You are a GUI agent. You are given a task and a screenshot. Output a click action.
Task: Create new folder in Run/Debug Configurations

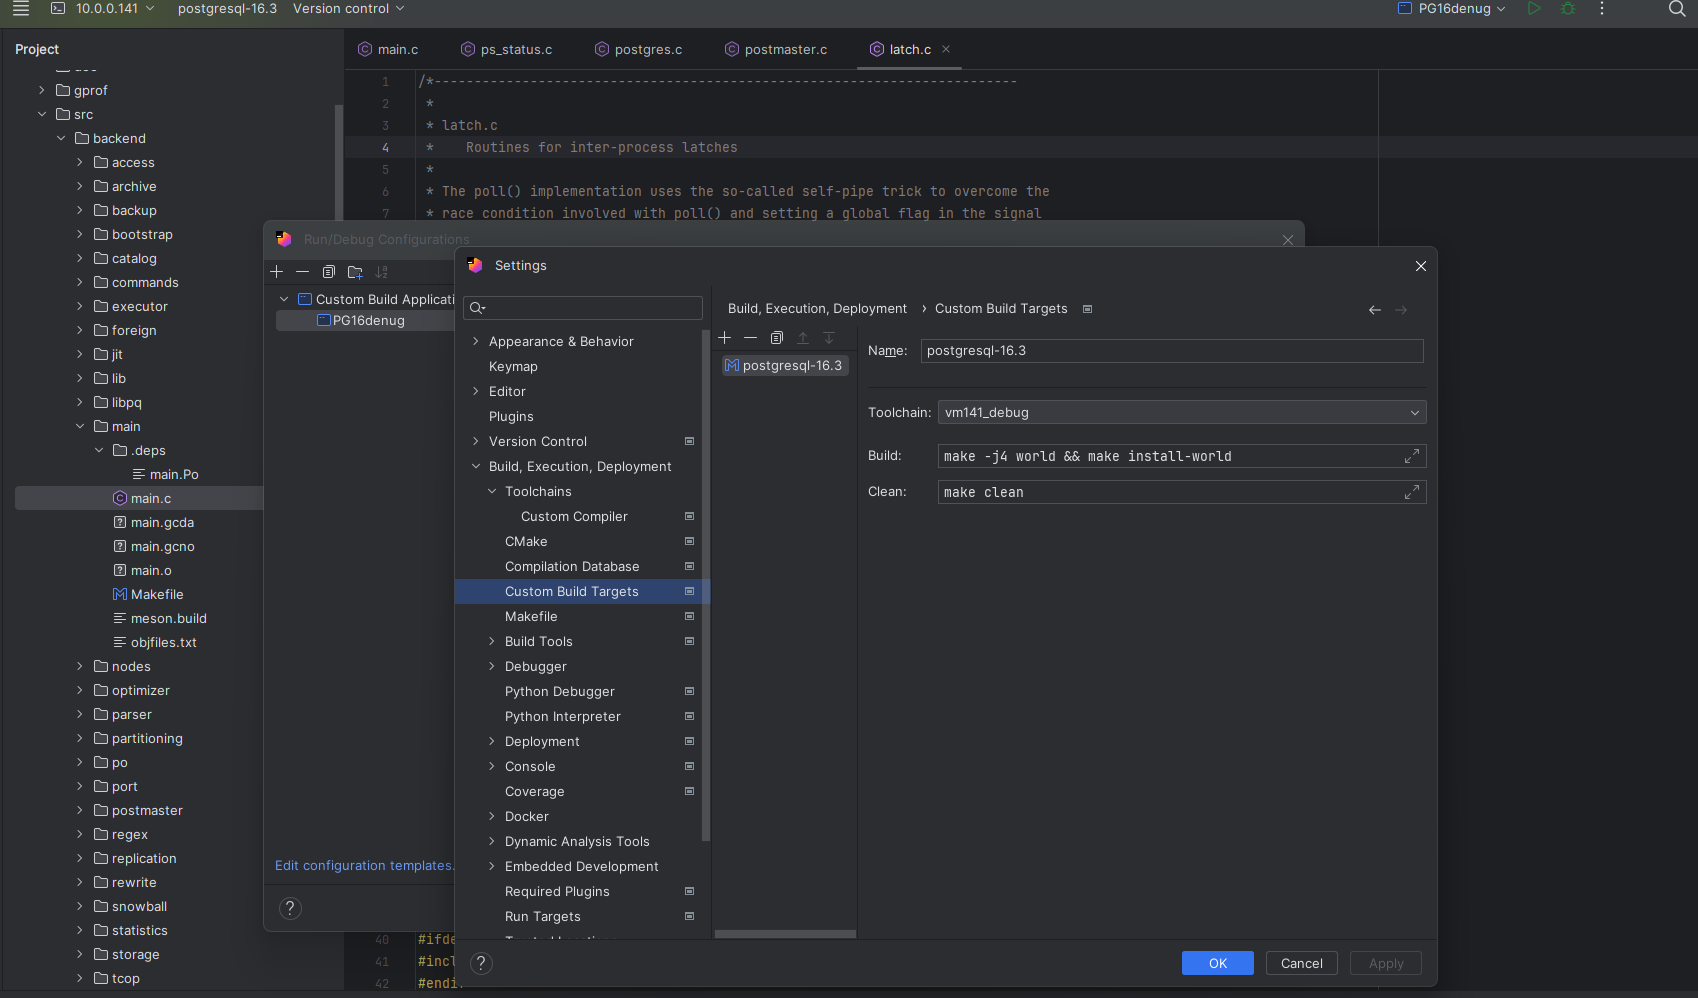point(355,272)
